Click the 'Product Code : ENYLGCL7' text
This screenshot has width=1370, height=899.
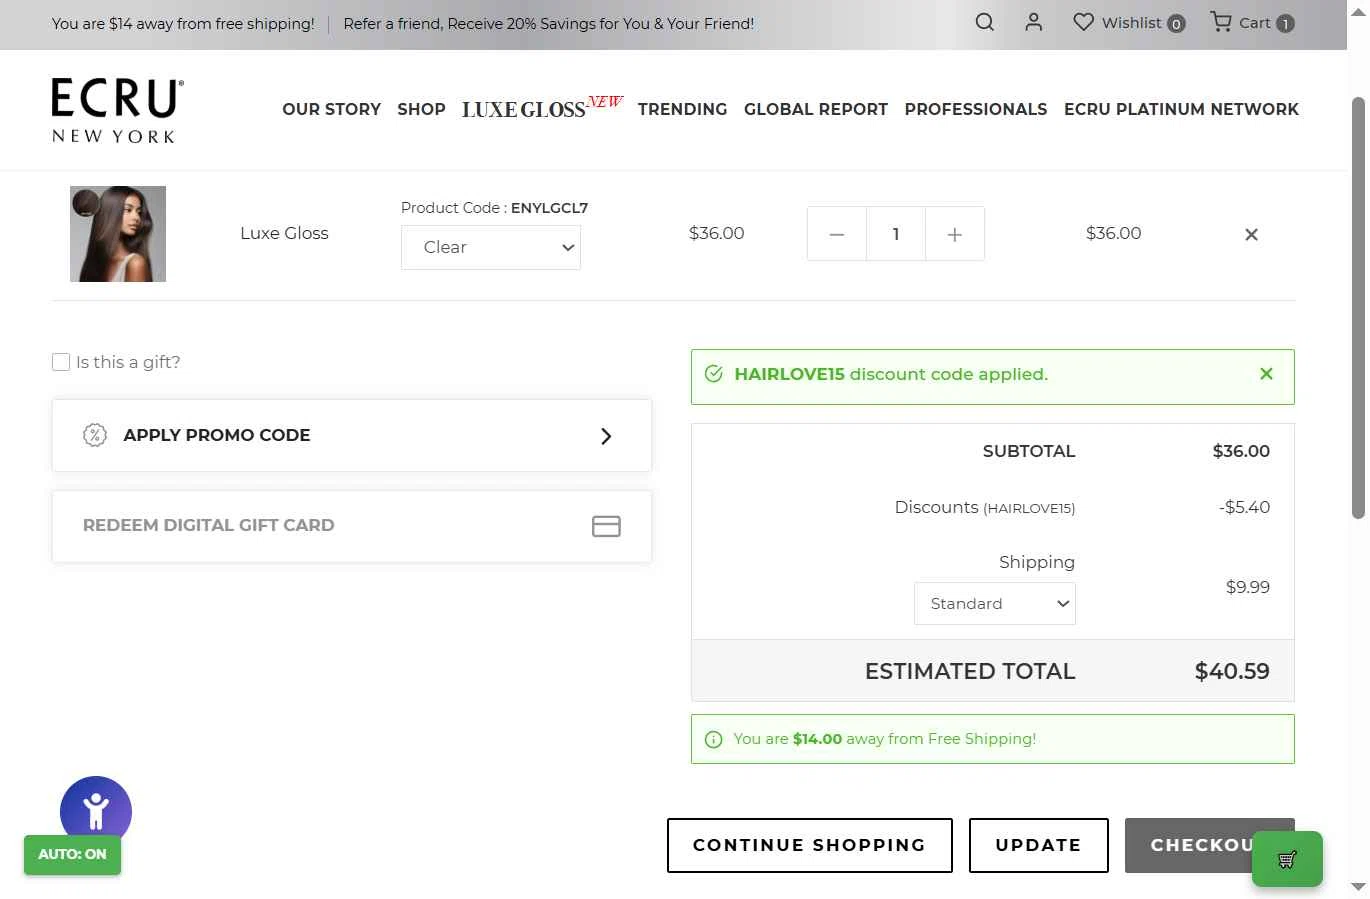coord(494,208)
